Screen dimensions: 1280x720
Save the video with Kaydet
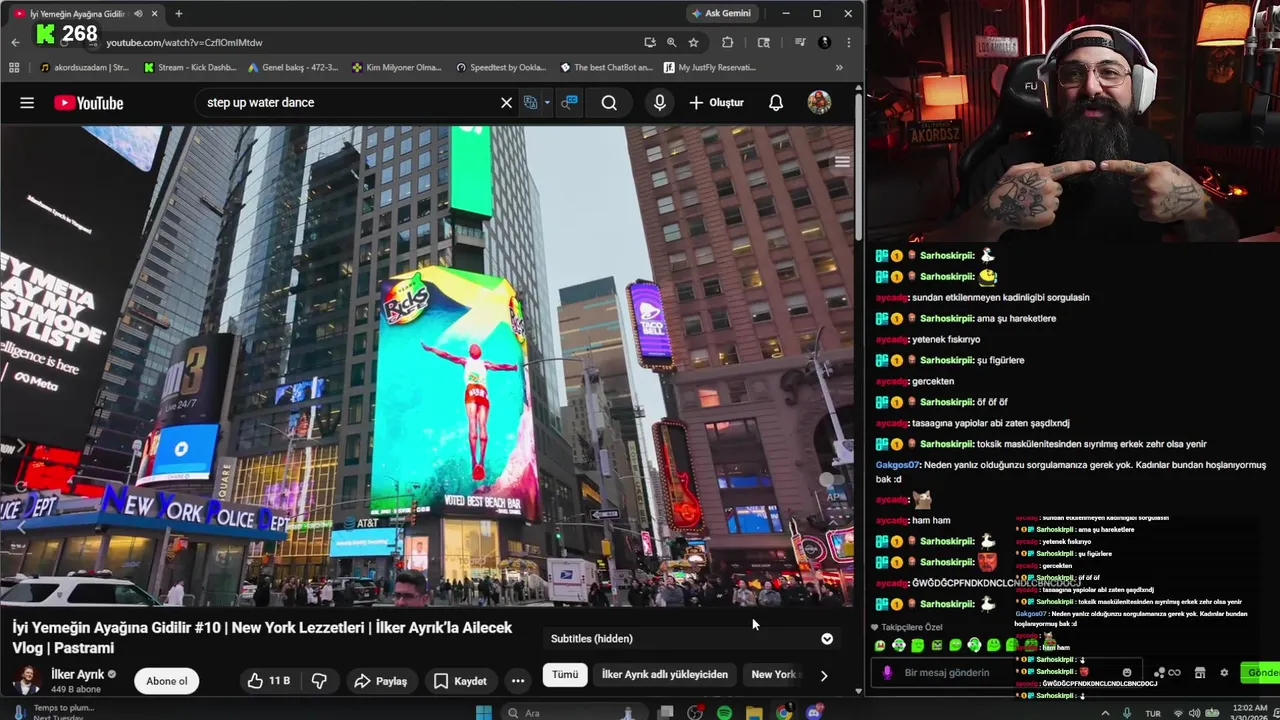click(460, 681)
